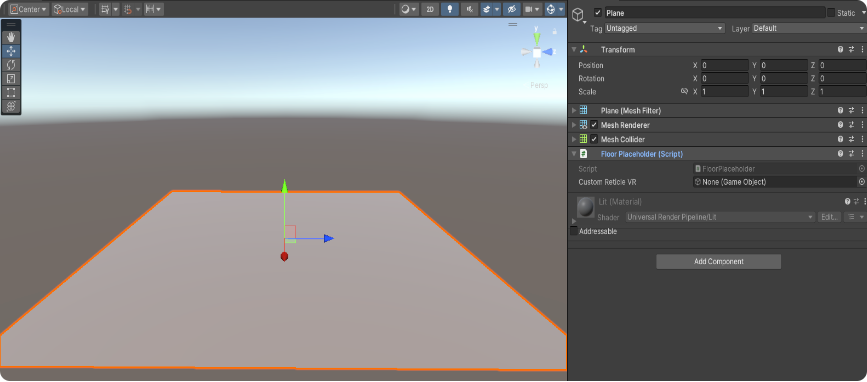Click Position X field
This screenshot has height=382, width=867.
725,65
